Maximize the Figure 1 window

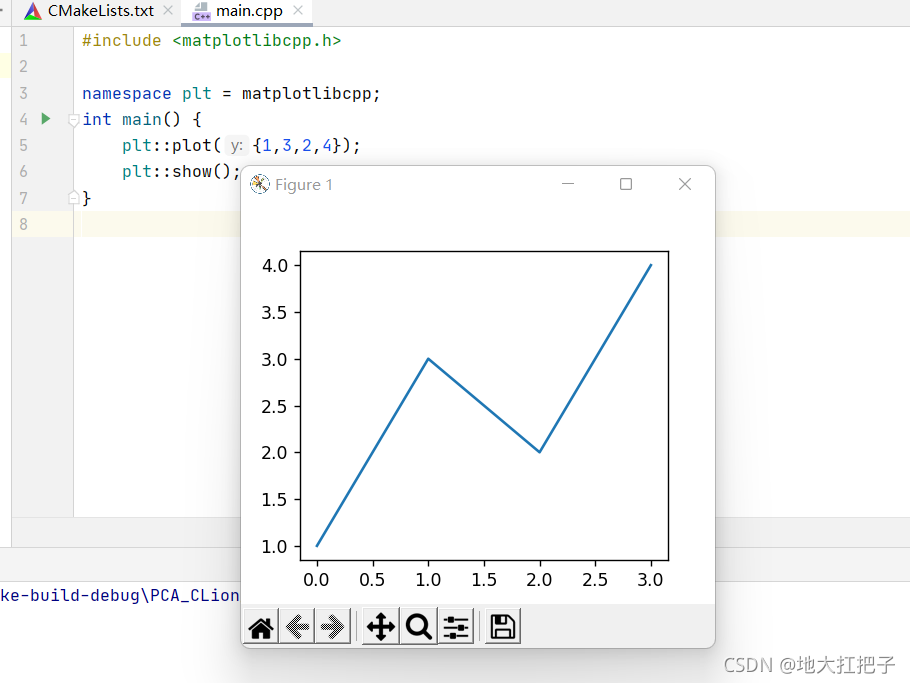pos(626,184)
